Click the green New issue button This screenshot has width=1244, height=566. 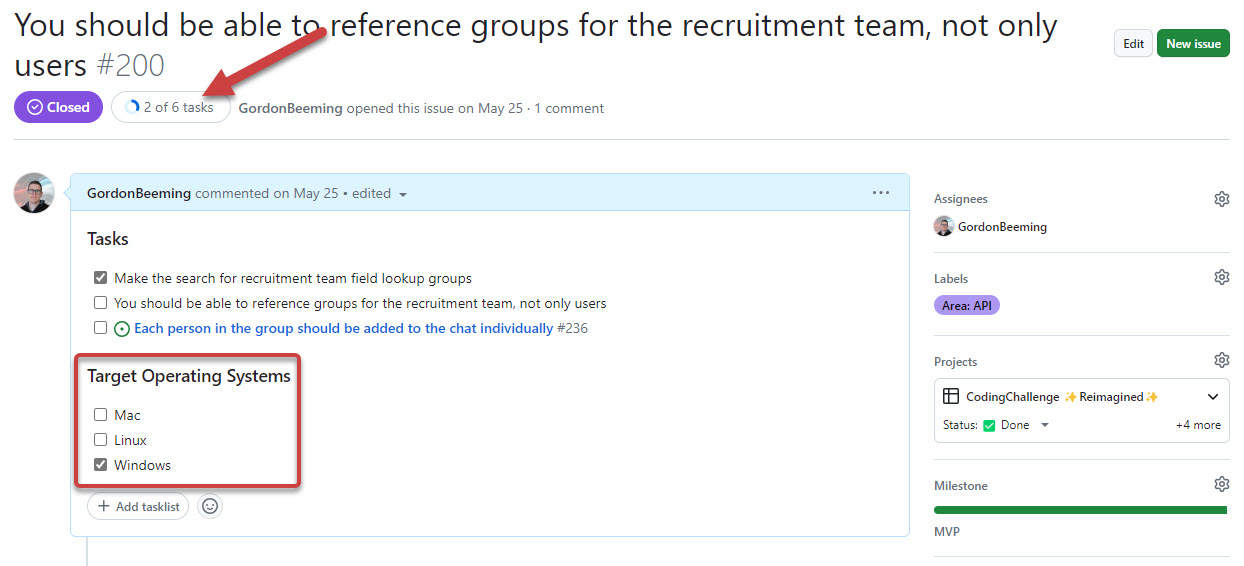(x=1193, y=43)
